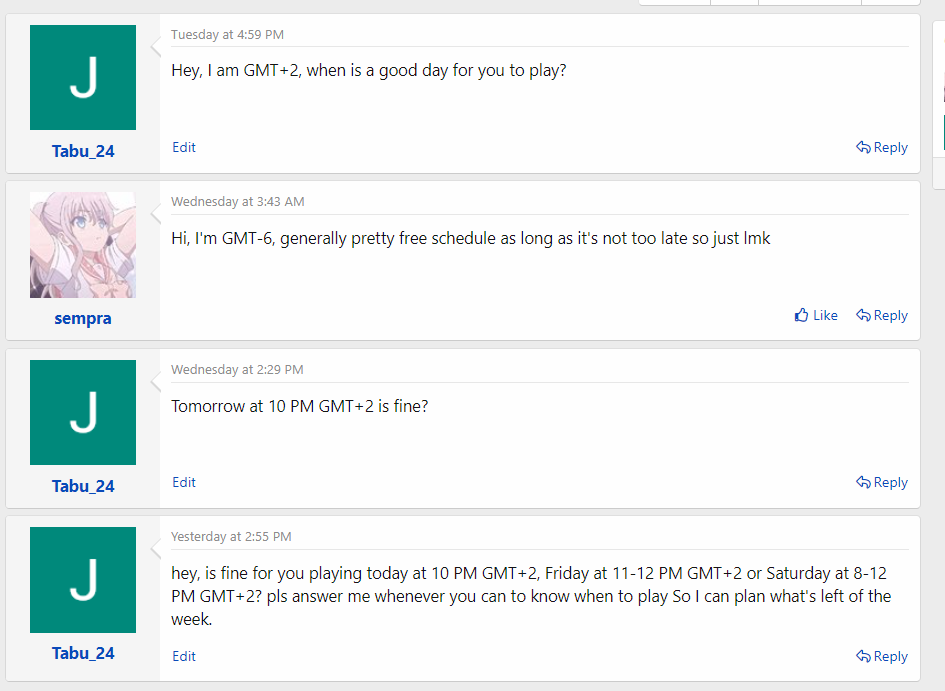Open 'Yesterday at 2:55 PM' timestamp link
The image size is (945, 691).
[231, 537]
